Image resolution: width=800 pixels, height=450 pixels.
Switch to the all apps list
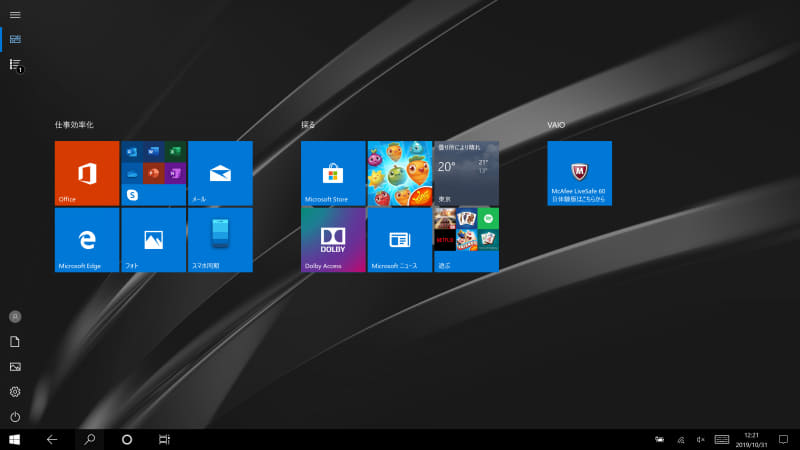[15, 65]
